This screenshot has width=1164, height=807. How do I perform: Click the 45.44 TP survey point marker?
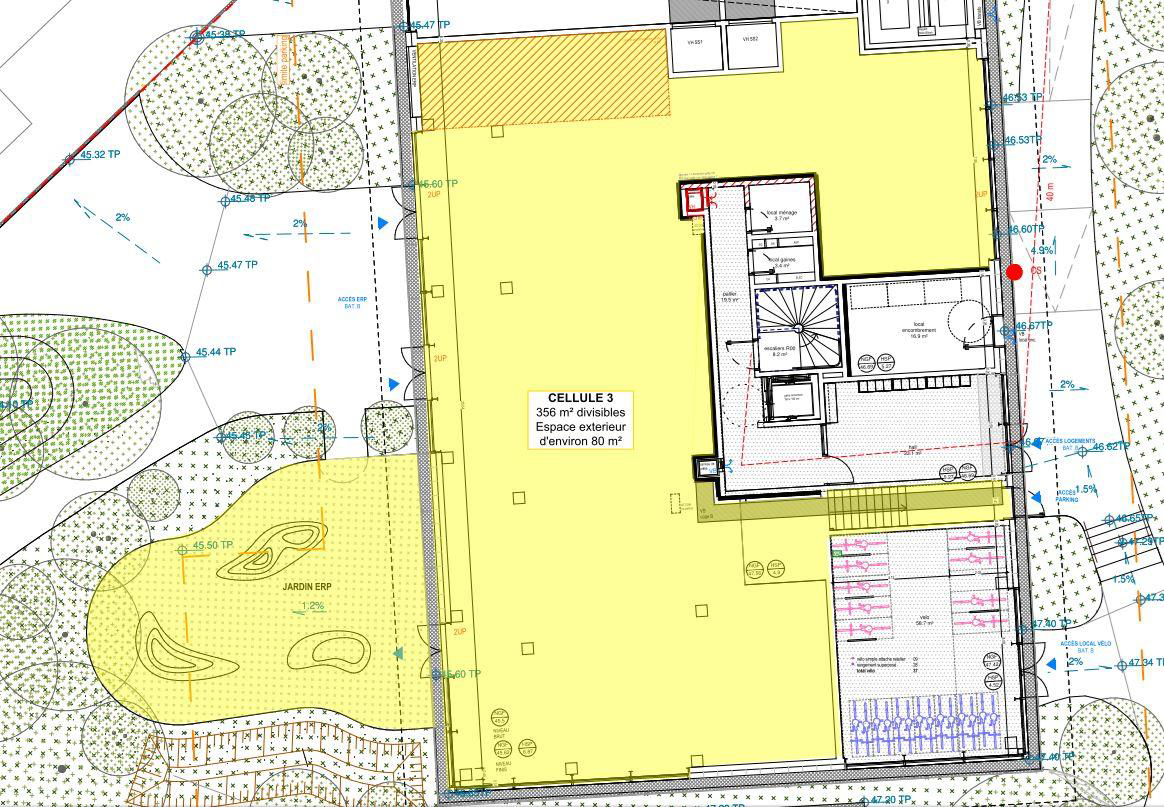[185, 355]
